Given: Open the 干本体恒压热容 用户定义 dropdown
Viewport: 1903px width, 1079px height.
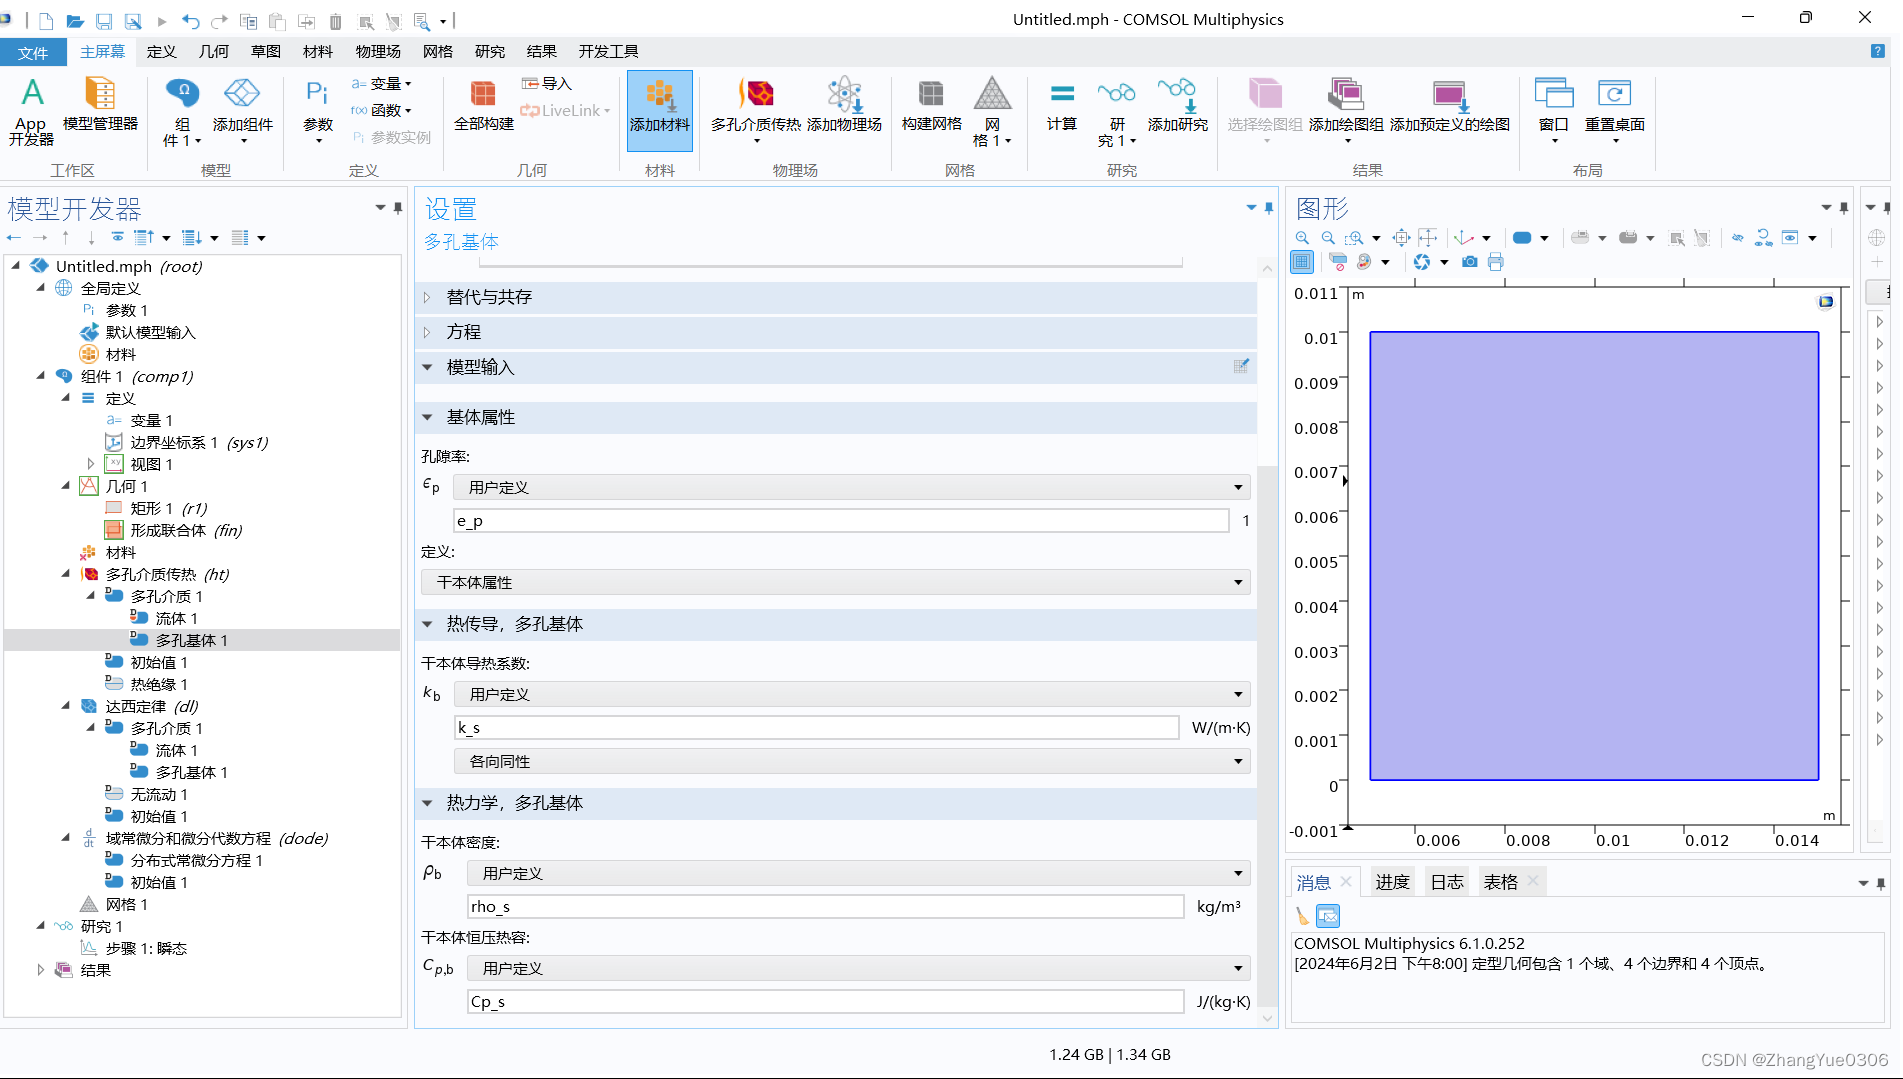Looking at the screenshot, I should point(859,968).
